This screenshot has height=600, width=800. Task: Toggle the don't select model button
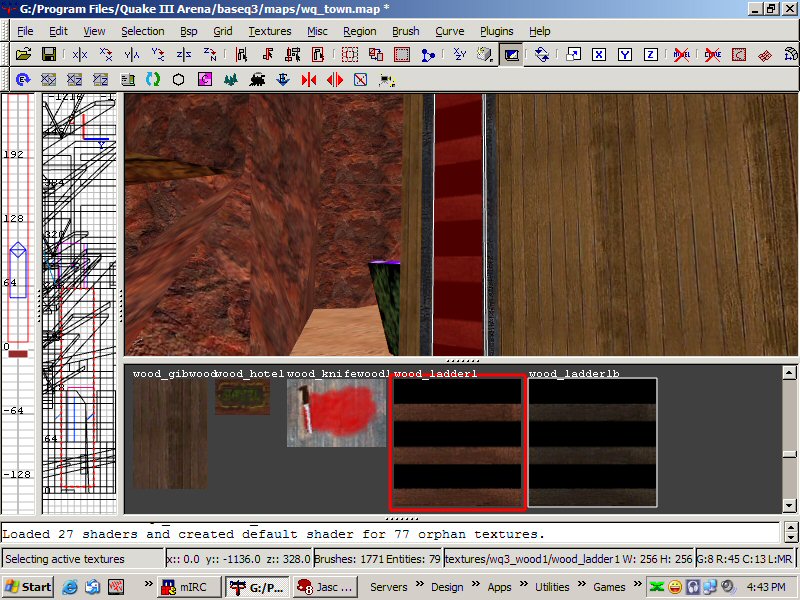point(682,54)
